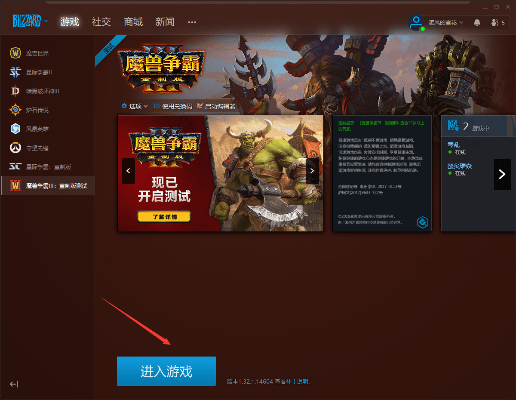Click the user profile avatar

click(x=416, y=23)
